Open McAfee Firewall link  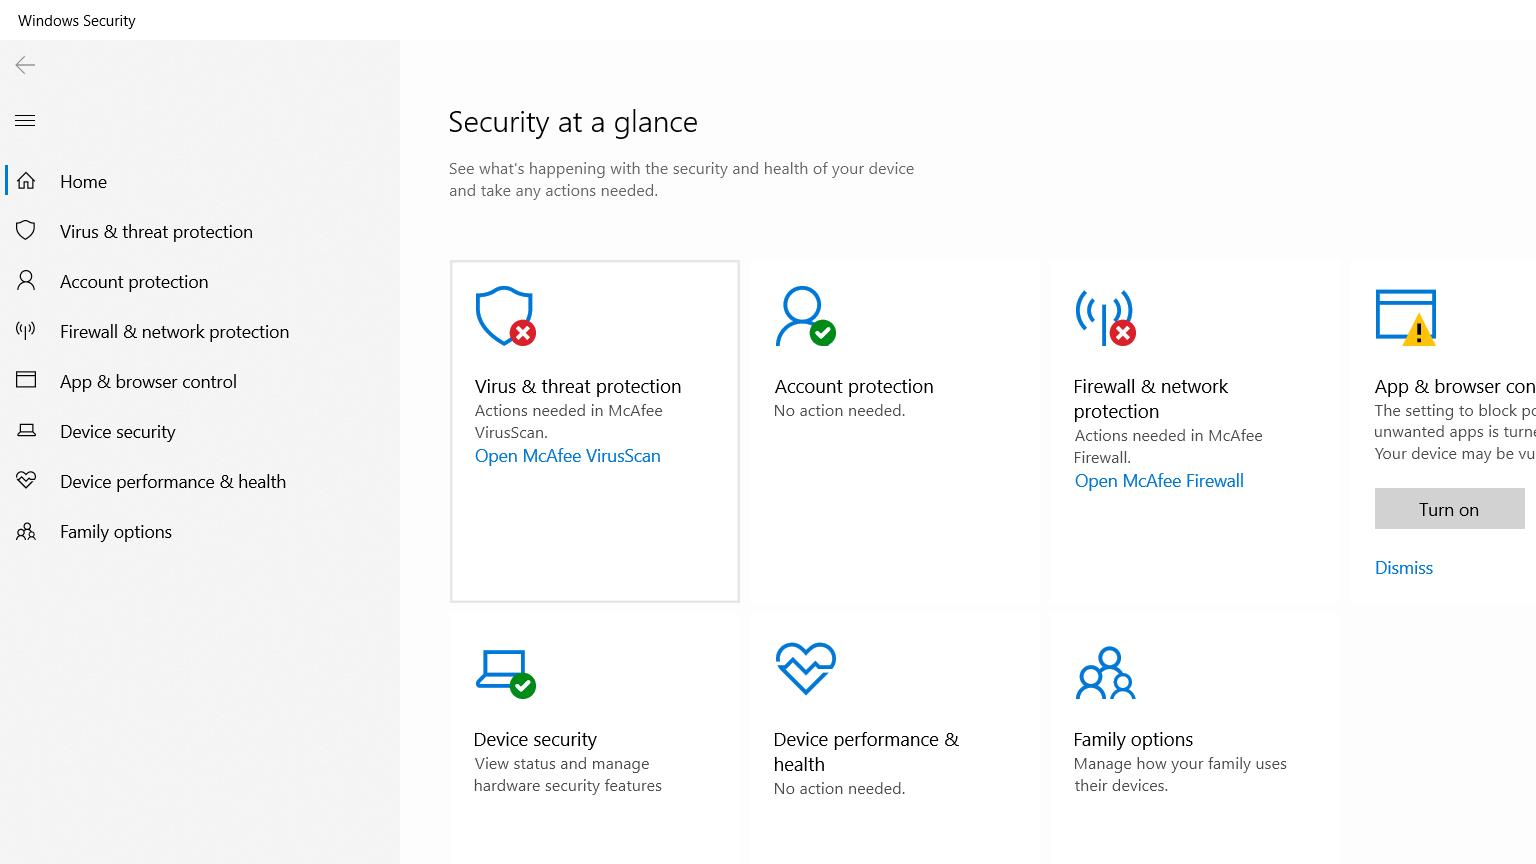click(1159, 481)
